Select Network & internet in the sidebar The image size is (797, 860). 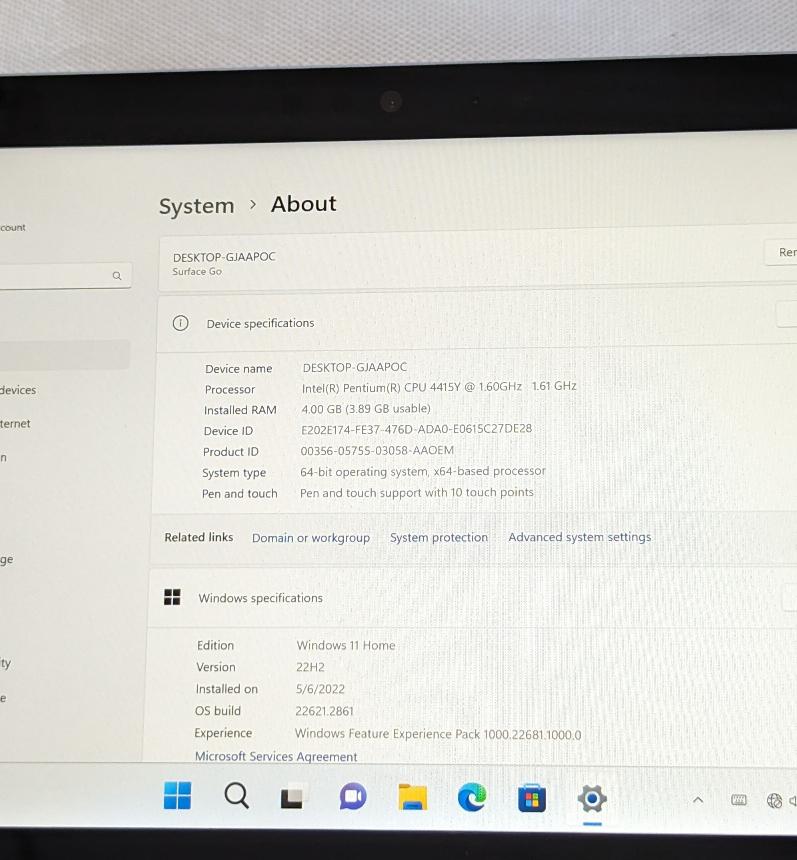pos(15,424)
